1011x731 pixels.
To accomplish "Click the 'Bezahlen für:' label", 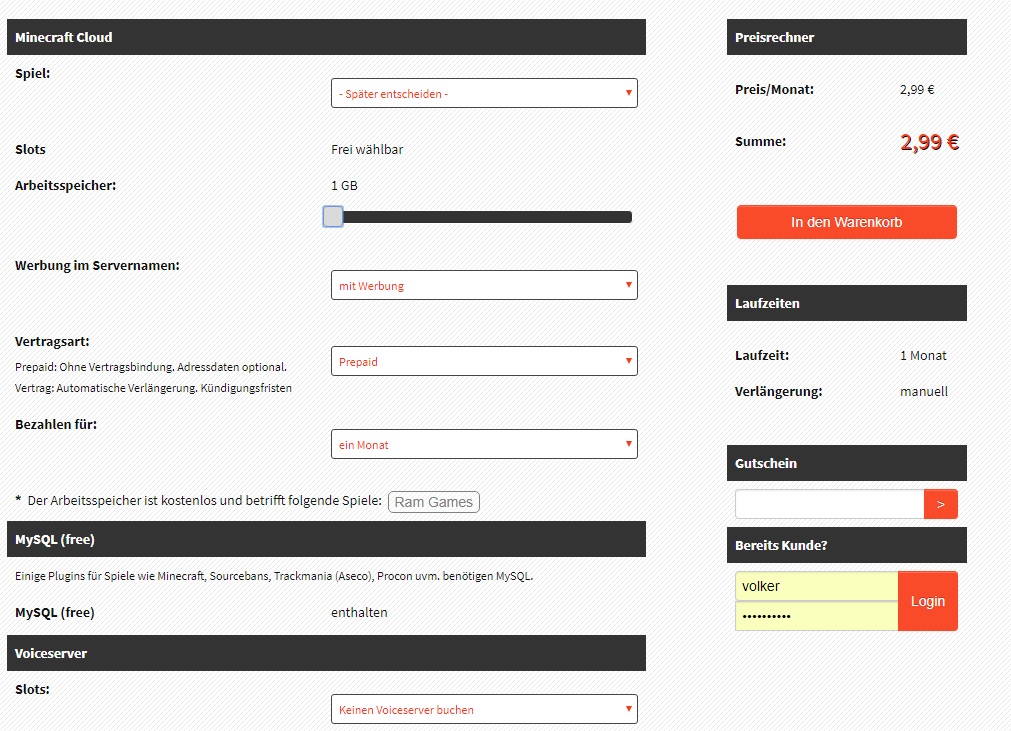I will click(x=56, y=424).
